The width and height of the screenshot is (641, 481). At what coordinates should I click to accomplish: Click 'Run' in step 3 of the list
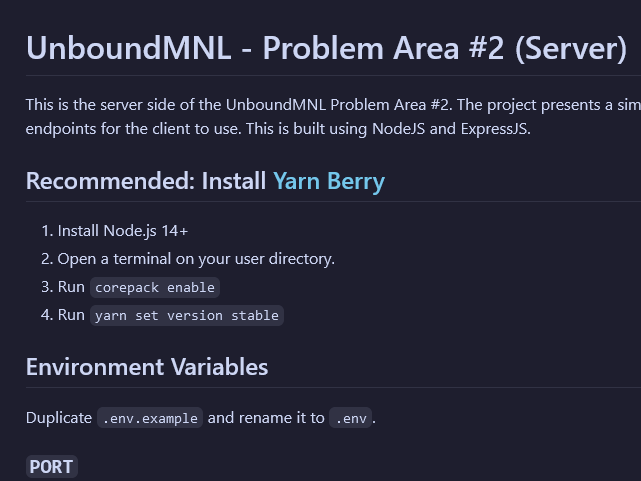(71, 287)
